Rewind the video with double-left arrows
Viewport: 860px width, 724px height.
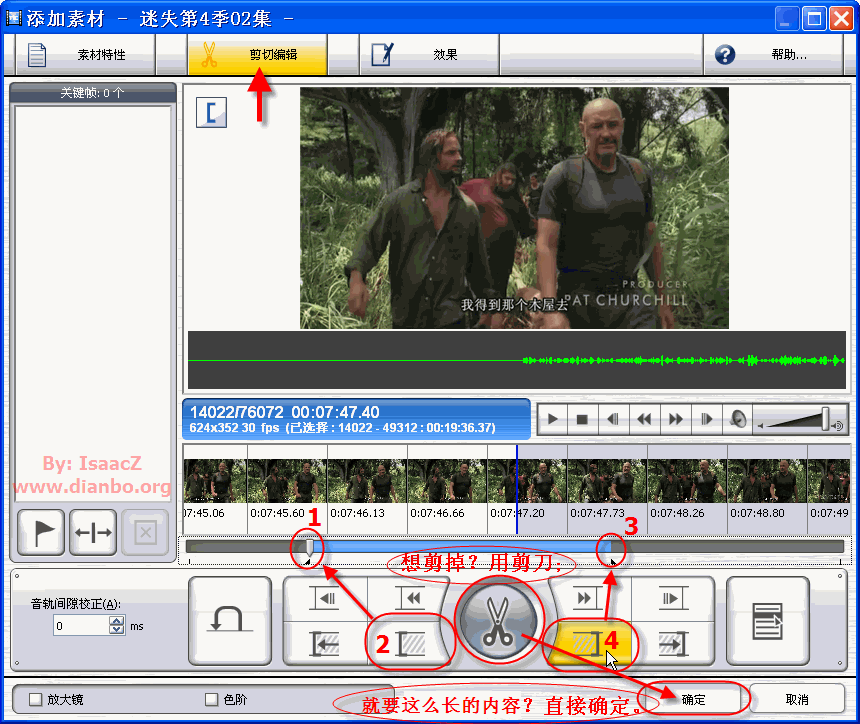[x=644, y=420]
